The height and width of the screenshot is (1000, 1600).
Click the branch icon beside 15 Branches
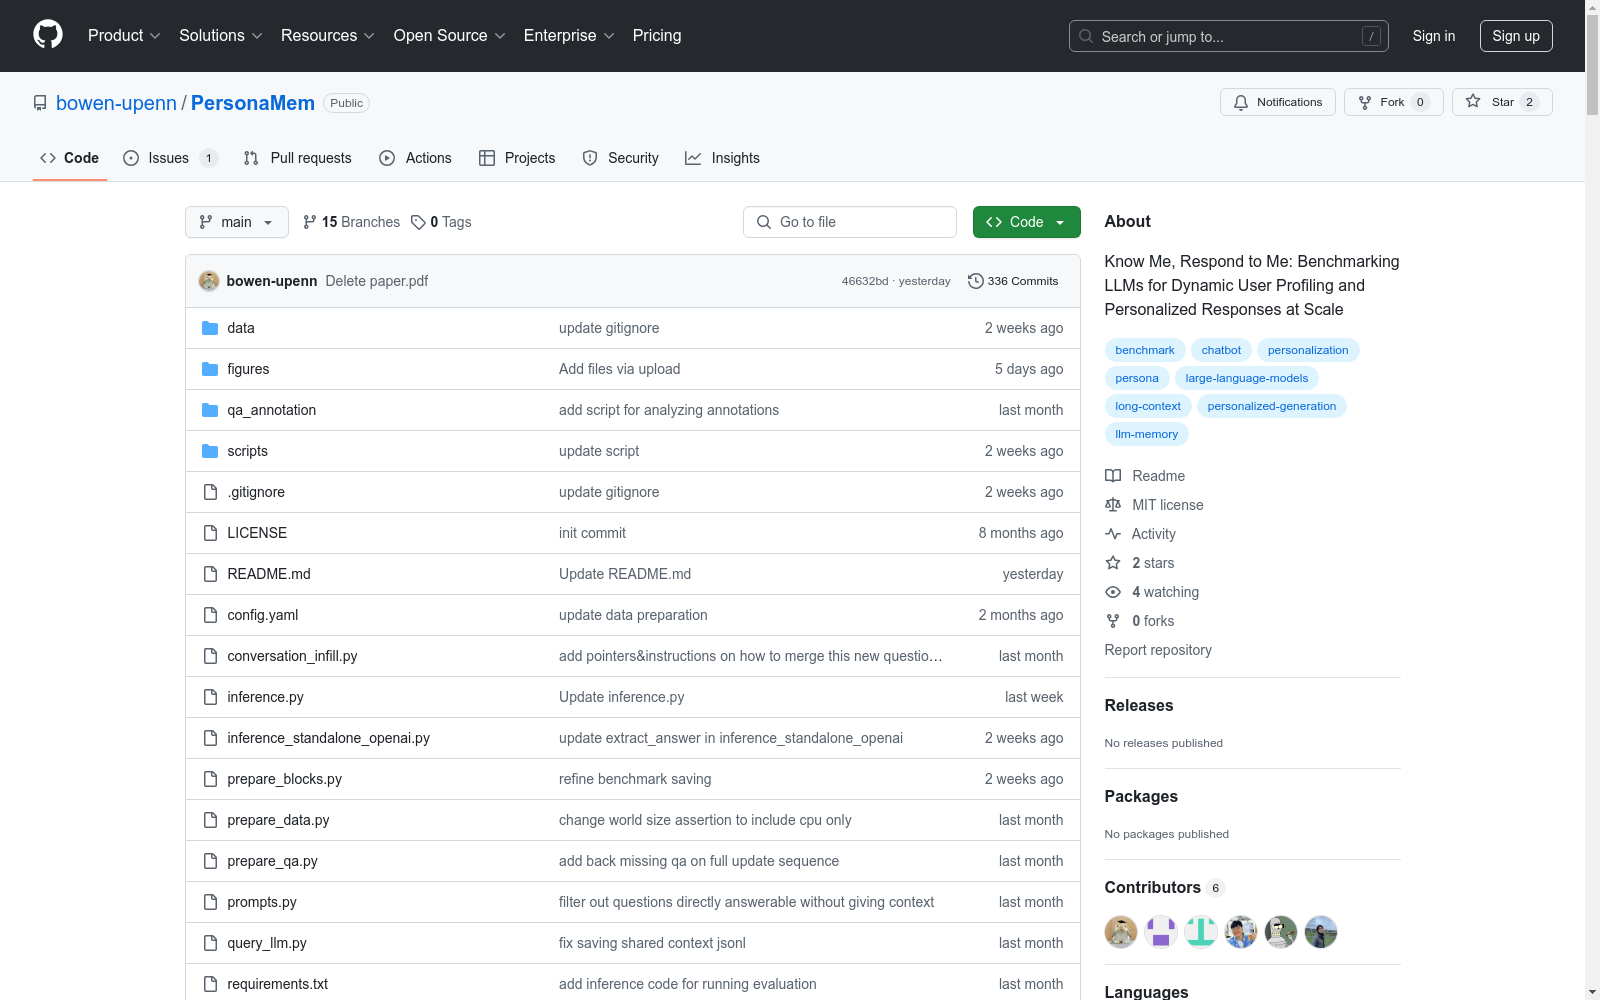click(x=310, y=222)
